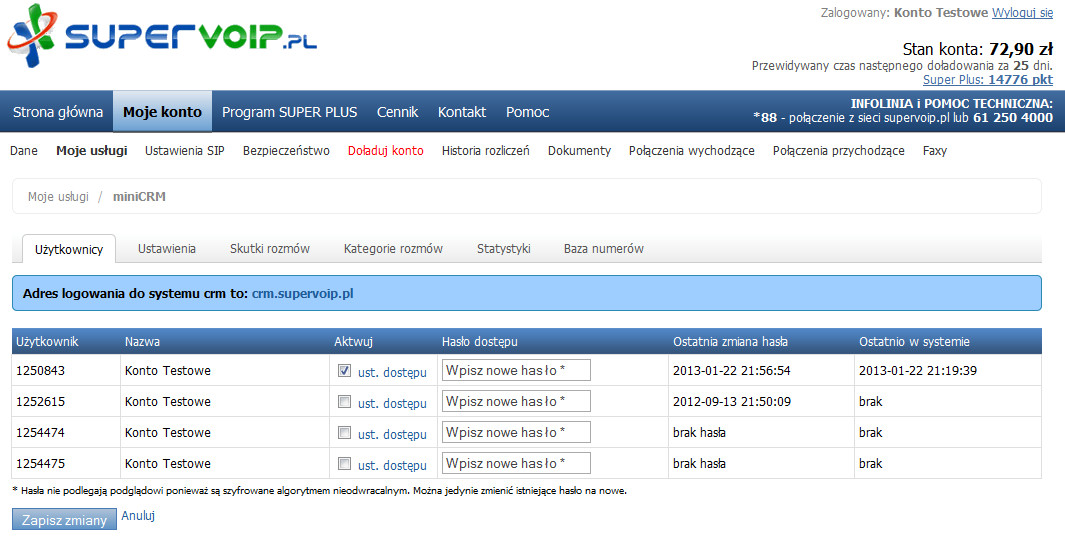The width and height of the screenshot is (1065, 543).
Task: Click Hasło dostępu column header
Action: point(480,342)
